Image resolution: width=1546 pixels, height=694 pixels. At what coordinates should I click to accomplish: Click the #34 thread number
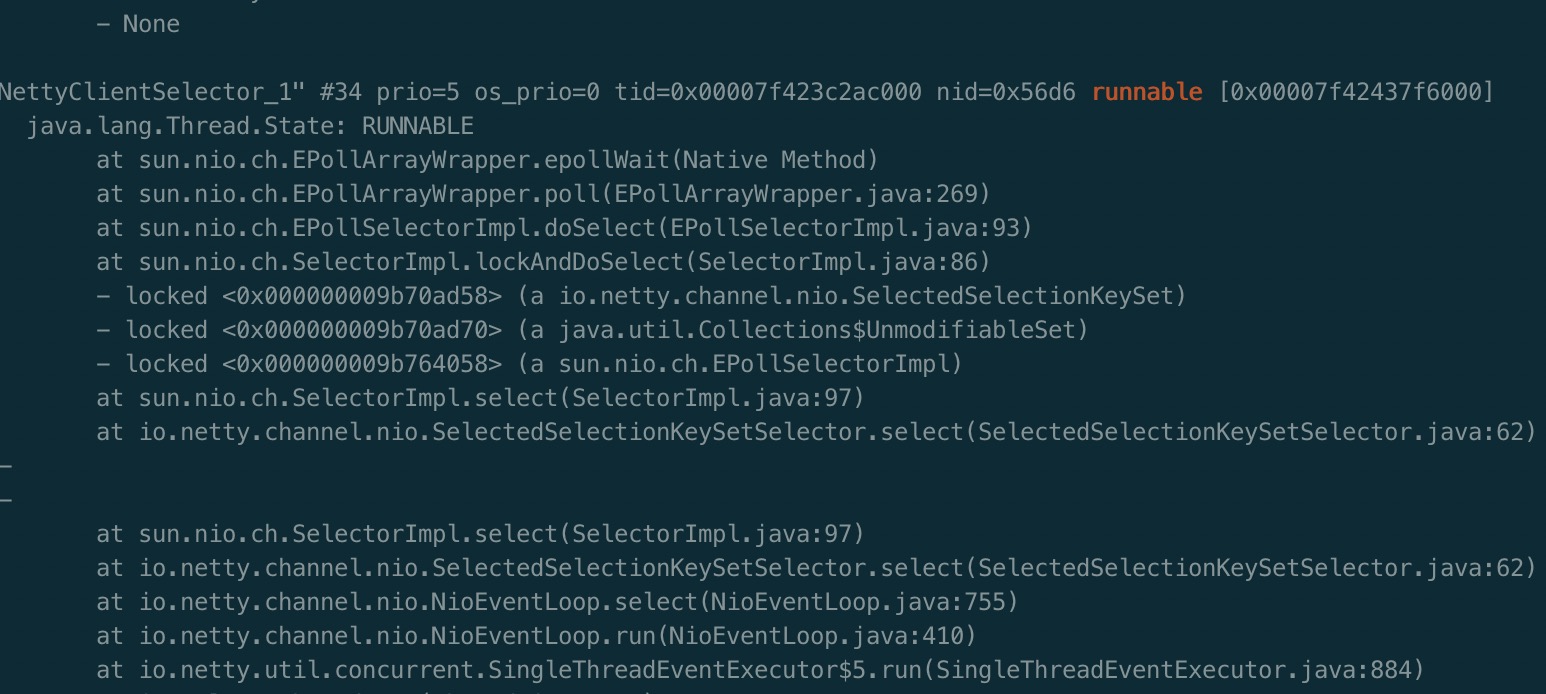341,92
